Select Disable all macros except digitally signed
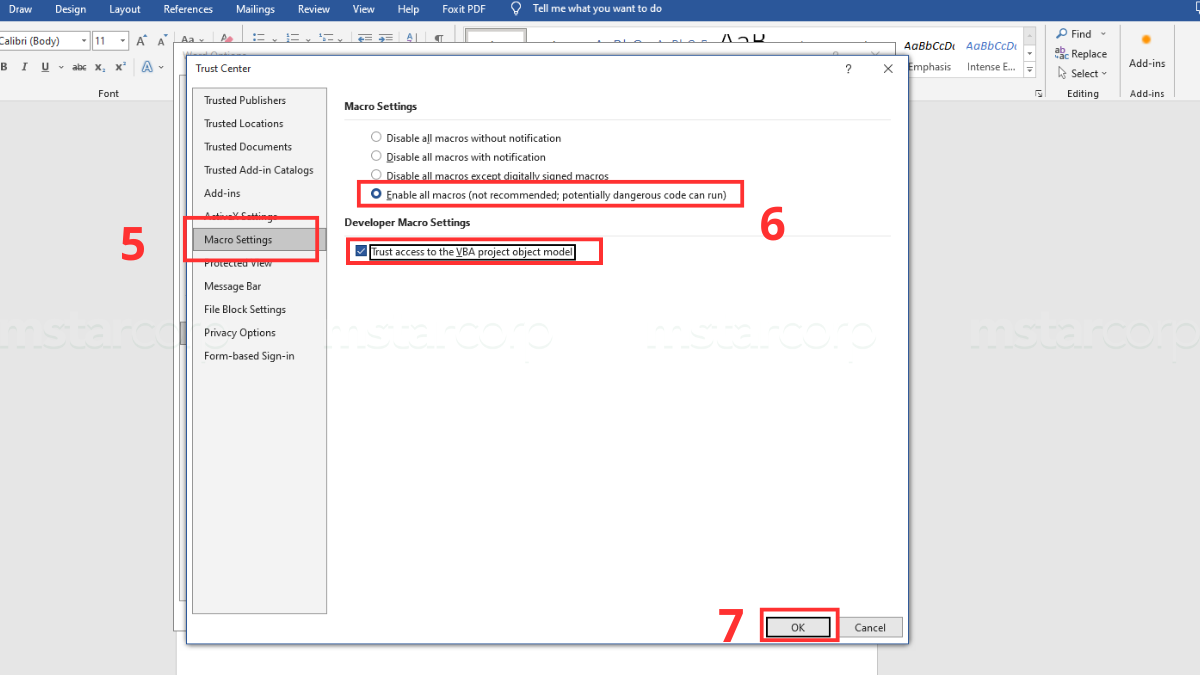The width and height of the screenshot is (1200, 675). point(376,175)
